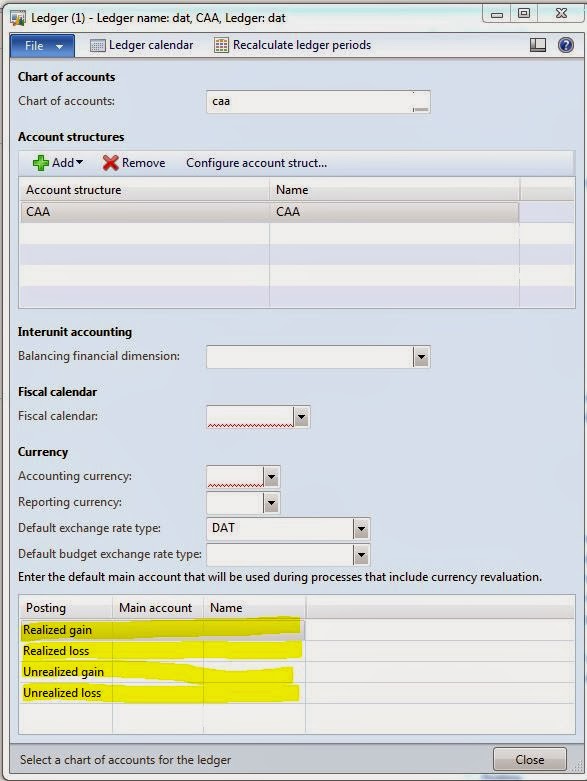The image size is (587, 781).
Task: Select the CAA name cell
Action: pos(394,212)
